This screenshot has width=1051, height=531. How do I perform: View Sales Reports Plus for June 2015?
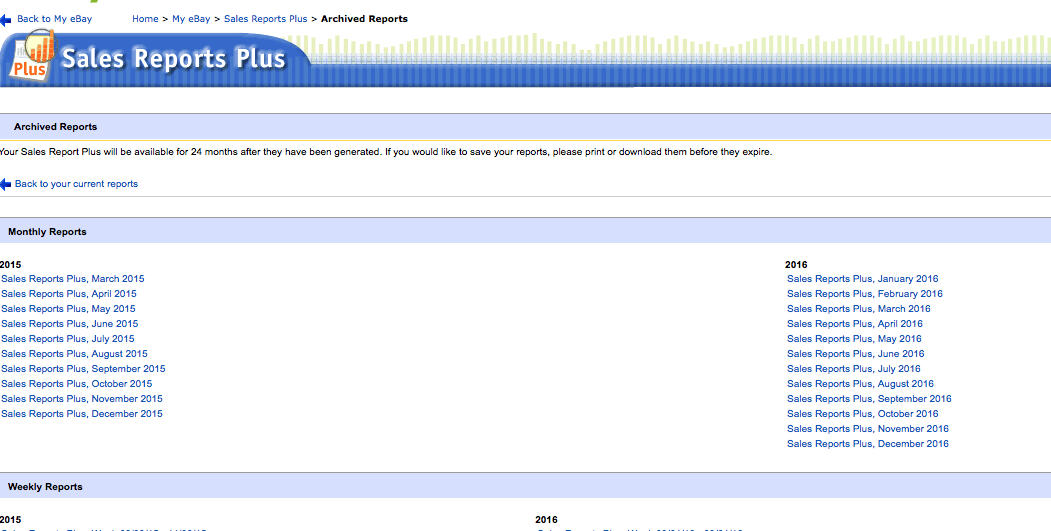pos(70,324)
